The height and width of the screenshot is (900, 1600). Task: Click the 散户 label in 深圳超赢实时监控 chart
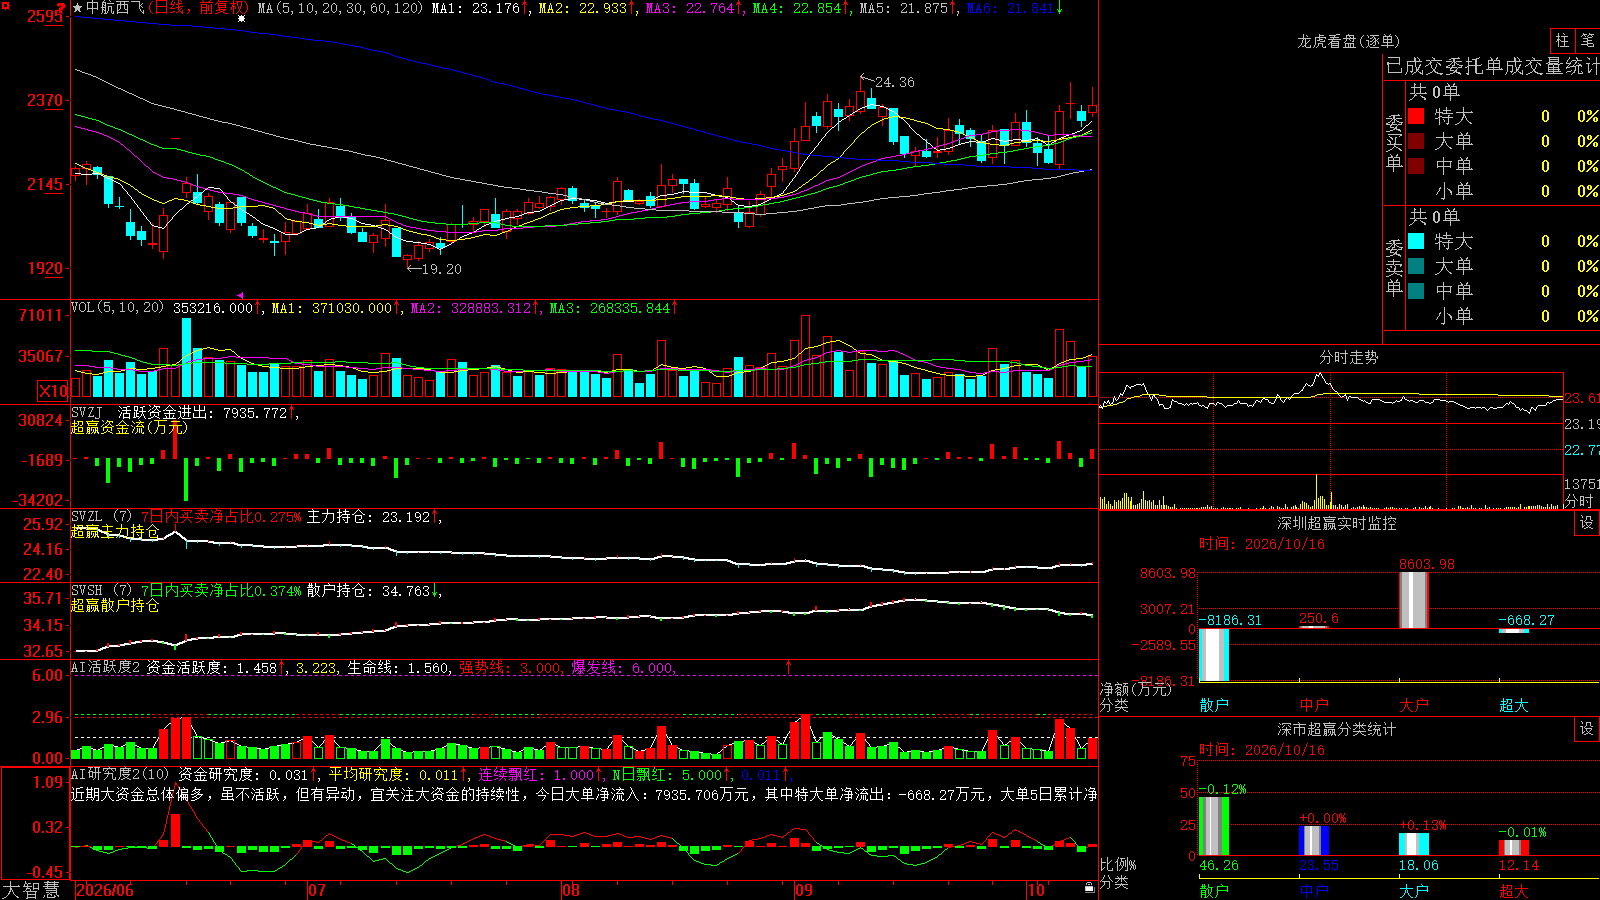coord(1214,705)
